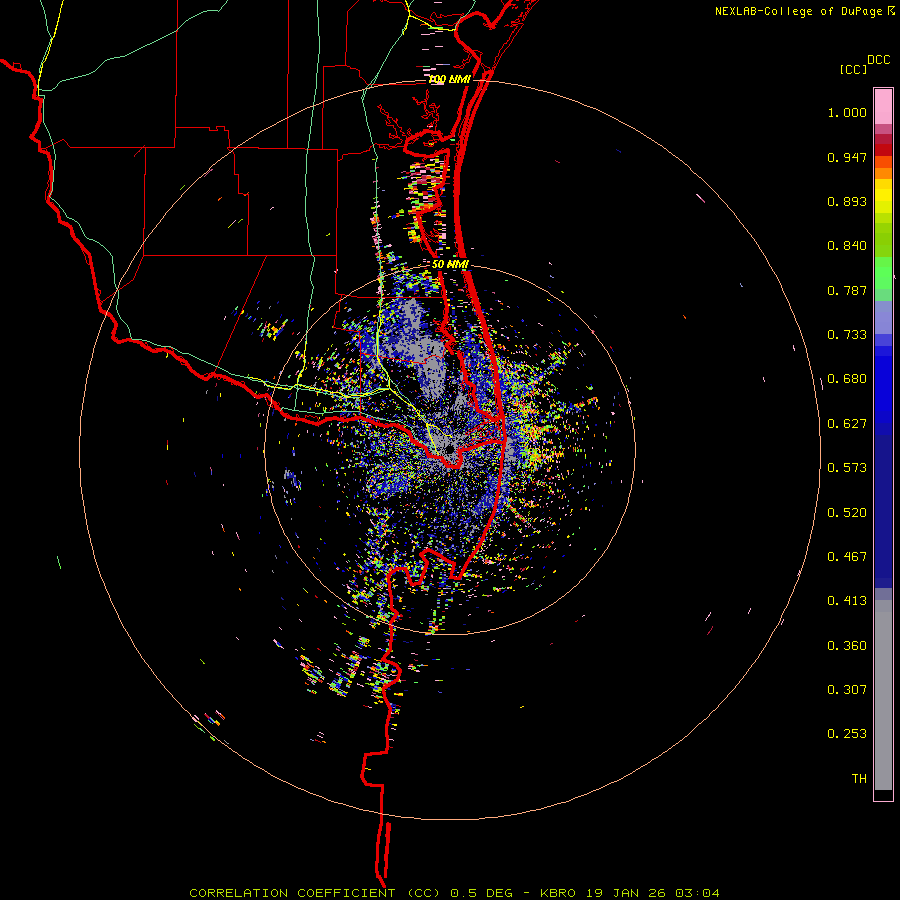Screen dimensions: 900x900
Task: Click the 03:04 timestamp in the caption
Action: [697, 893]
